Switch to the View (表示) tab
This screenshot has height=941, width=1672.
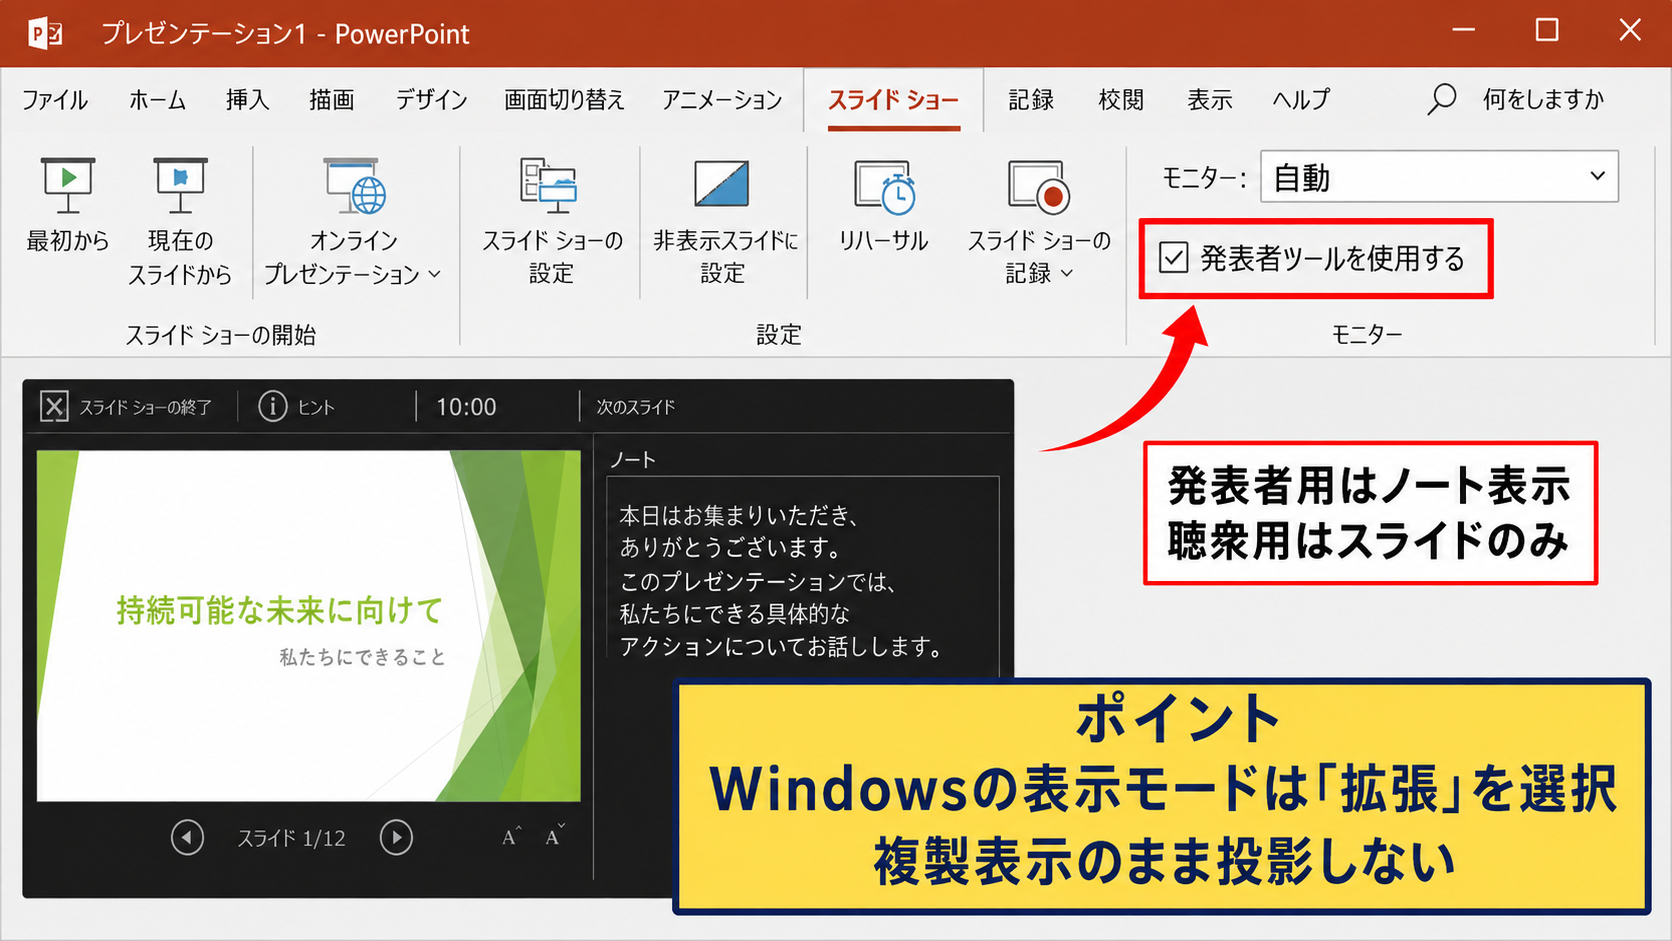click(x=1209, y=100)
